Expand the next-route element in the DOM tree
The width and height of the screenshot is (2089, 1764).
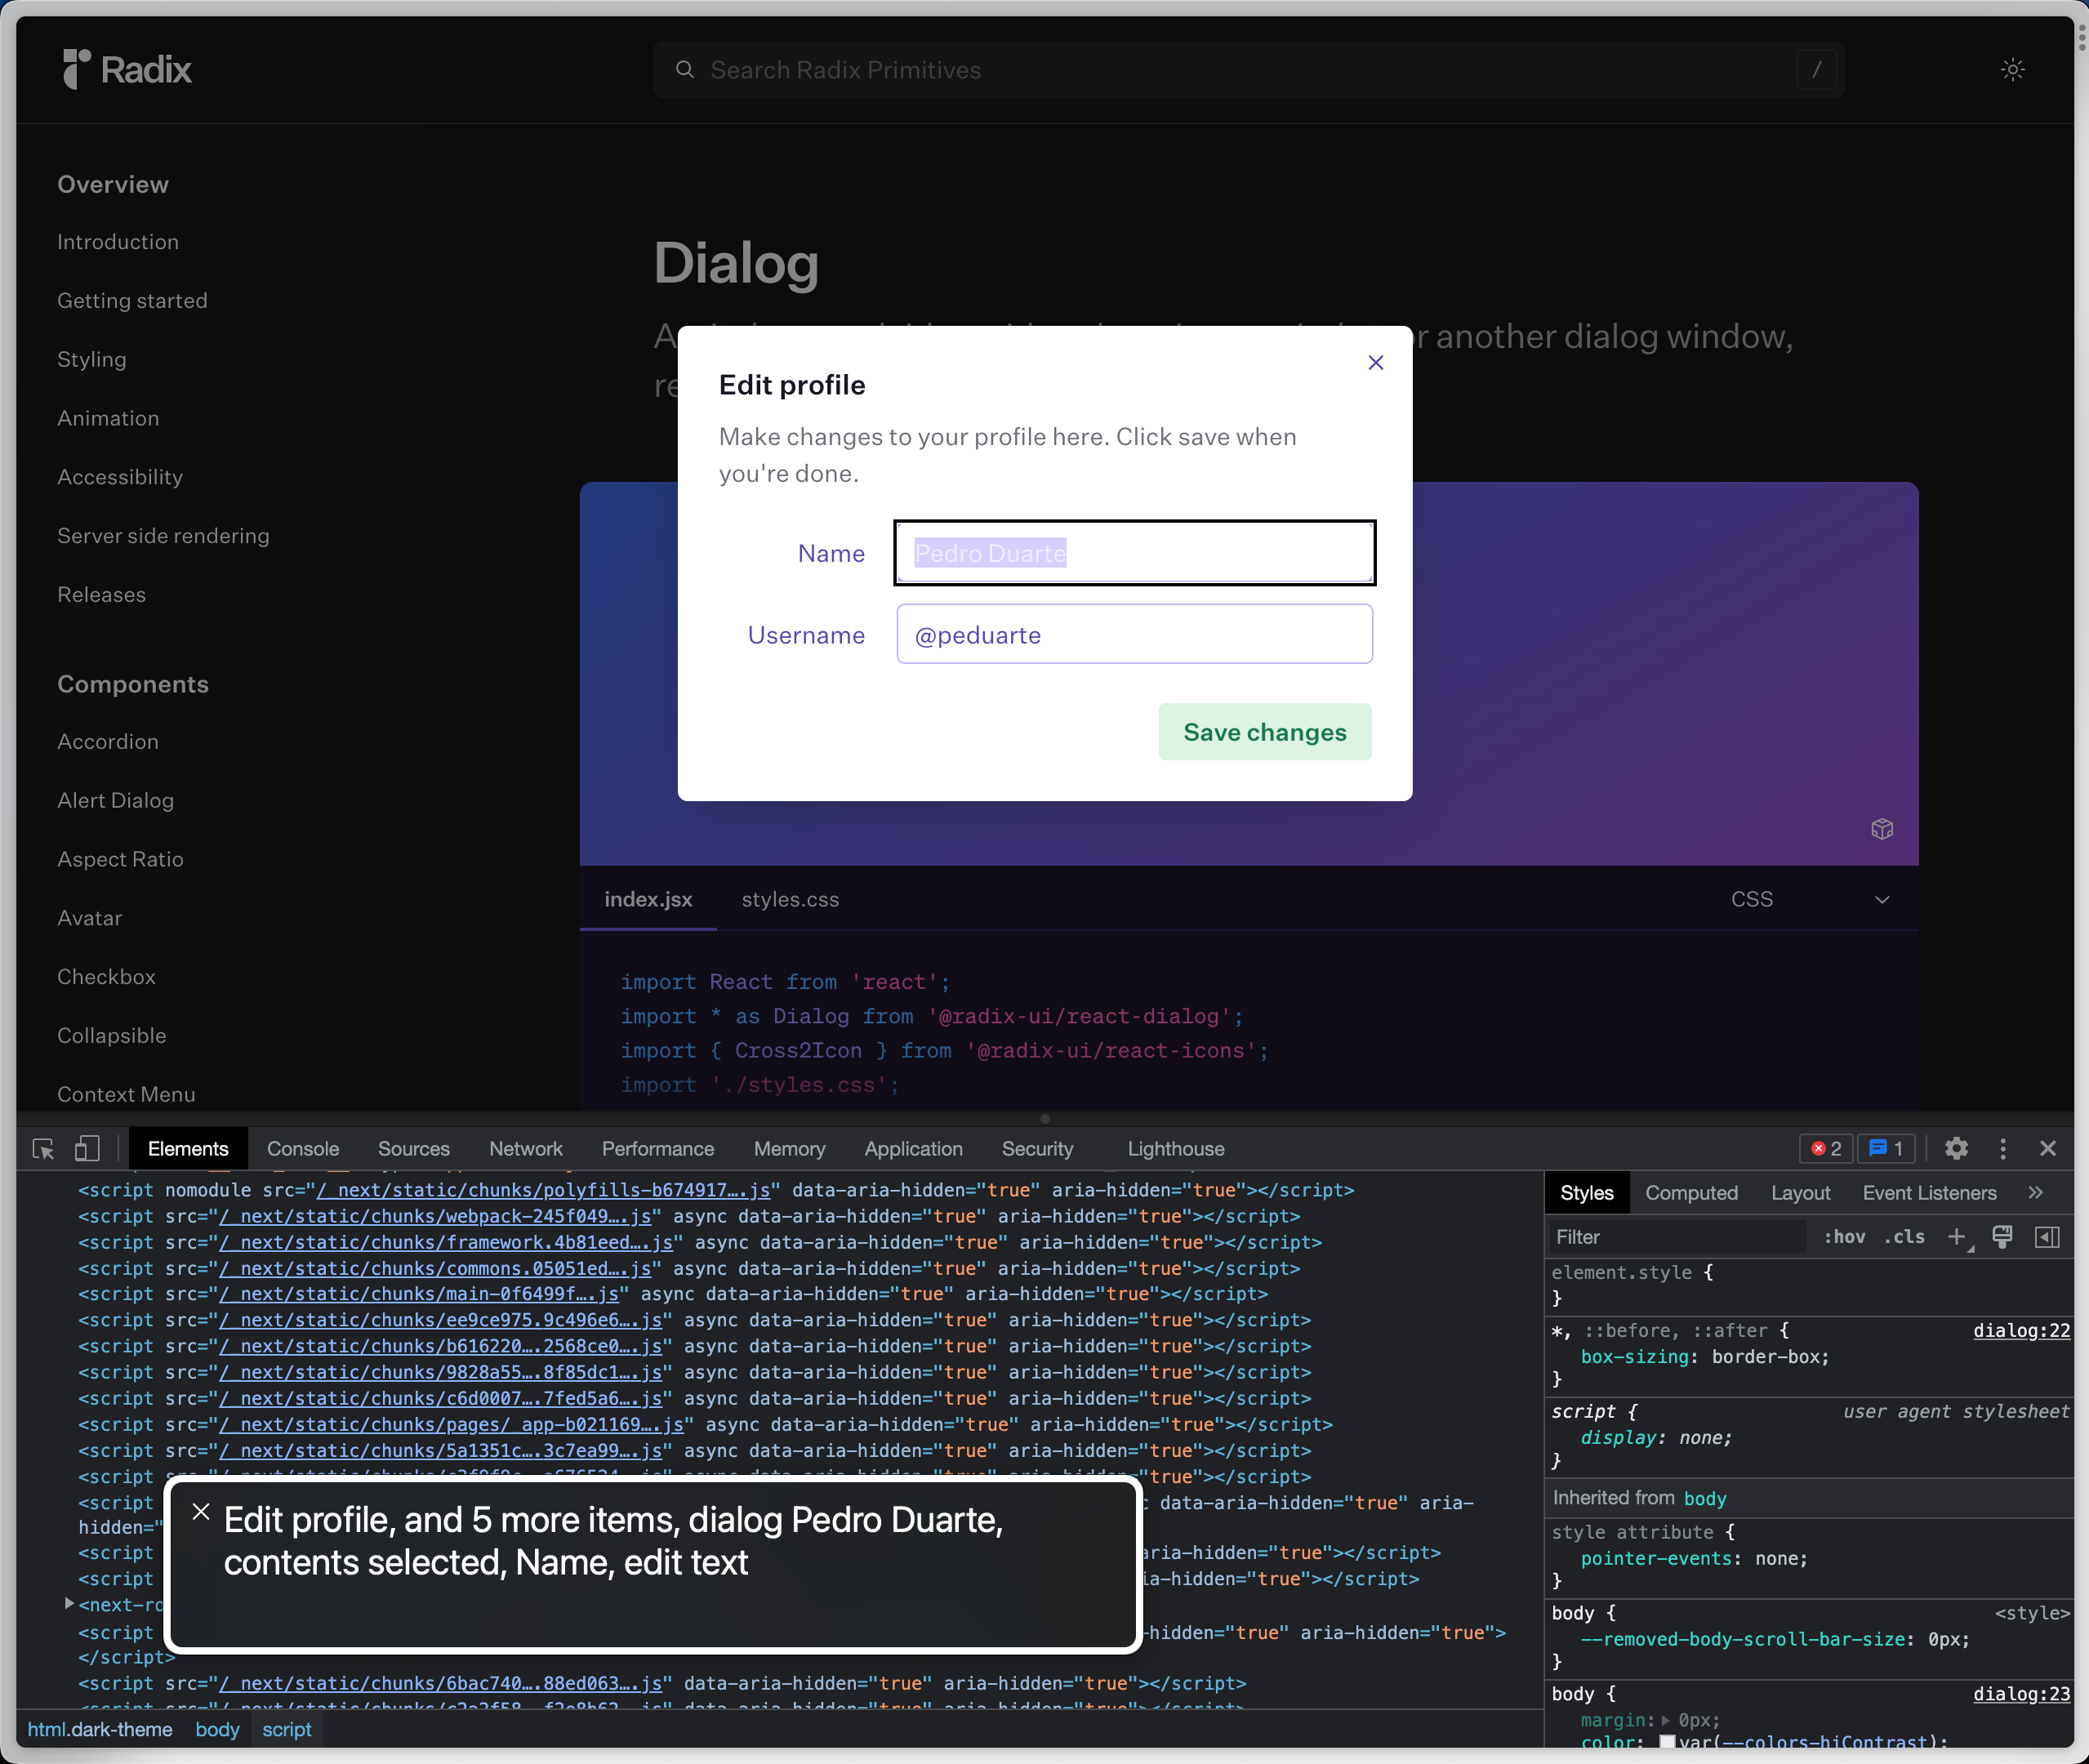pos(68,1604)
